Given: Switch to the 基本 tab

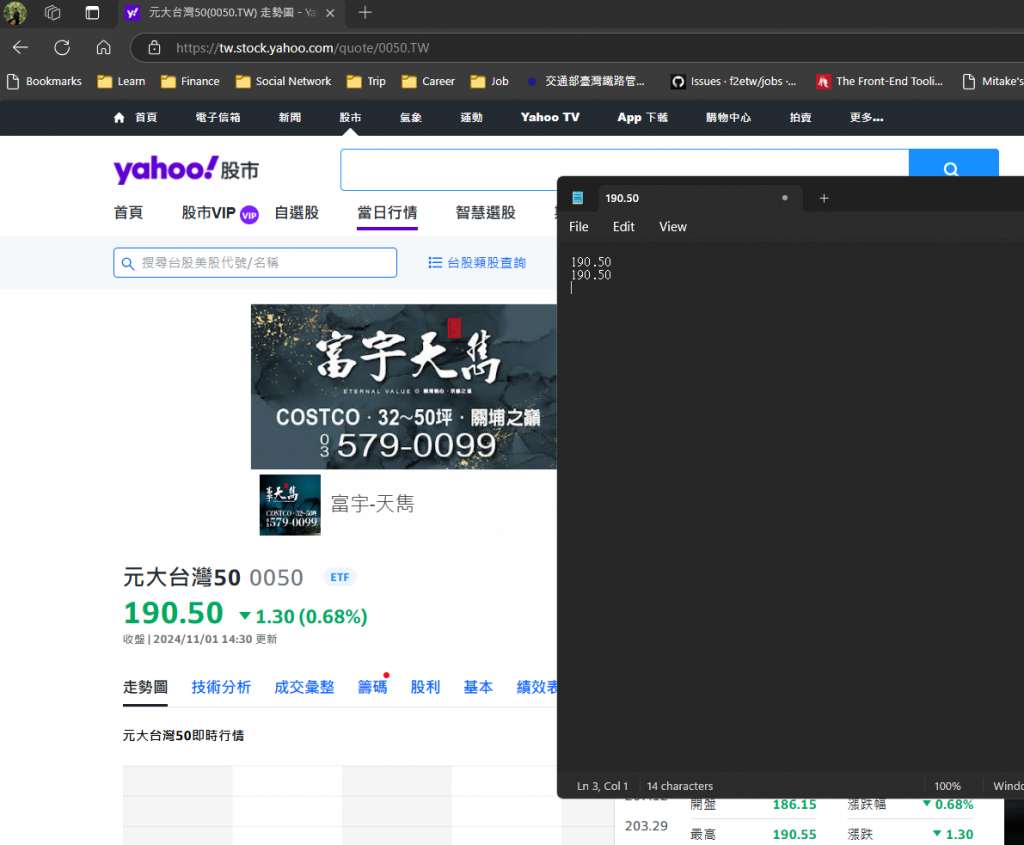Looking at the screenshot, I should pos(478,687).
